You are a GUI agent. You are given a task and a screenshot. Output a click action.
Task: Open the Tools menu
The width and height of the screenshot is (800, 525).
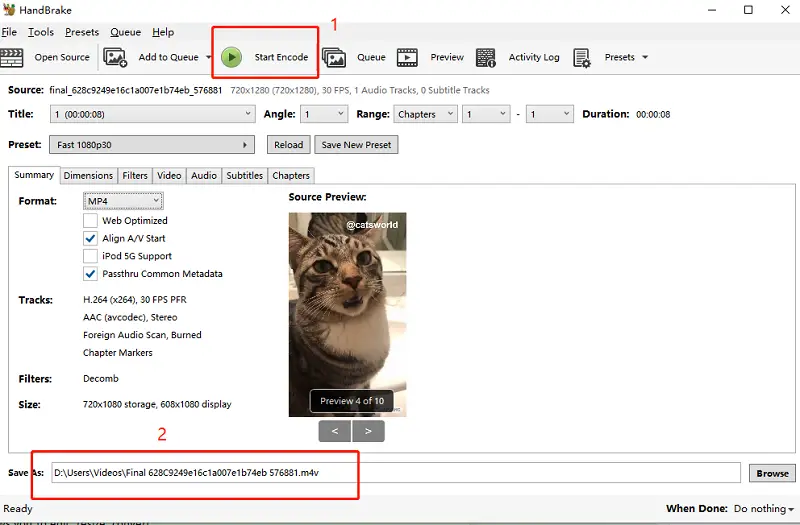tap(41, 32)
